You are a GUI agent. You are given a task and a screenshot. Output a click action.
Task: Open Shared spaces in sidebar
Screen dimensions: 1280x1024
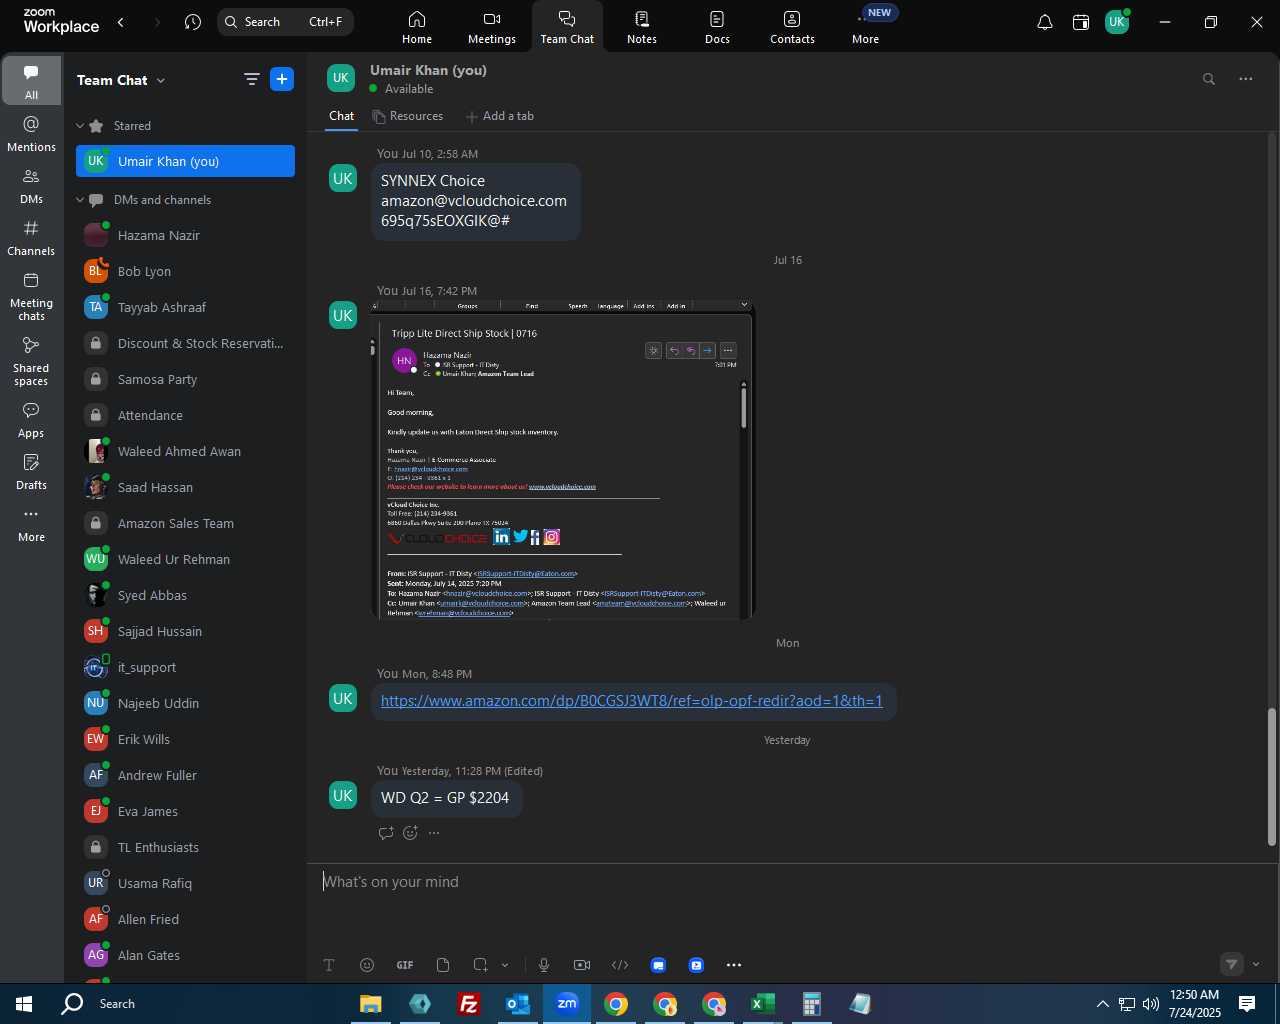tap(31, 361)
